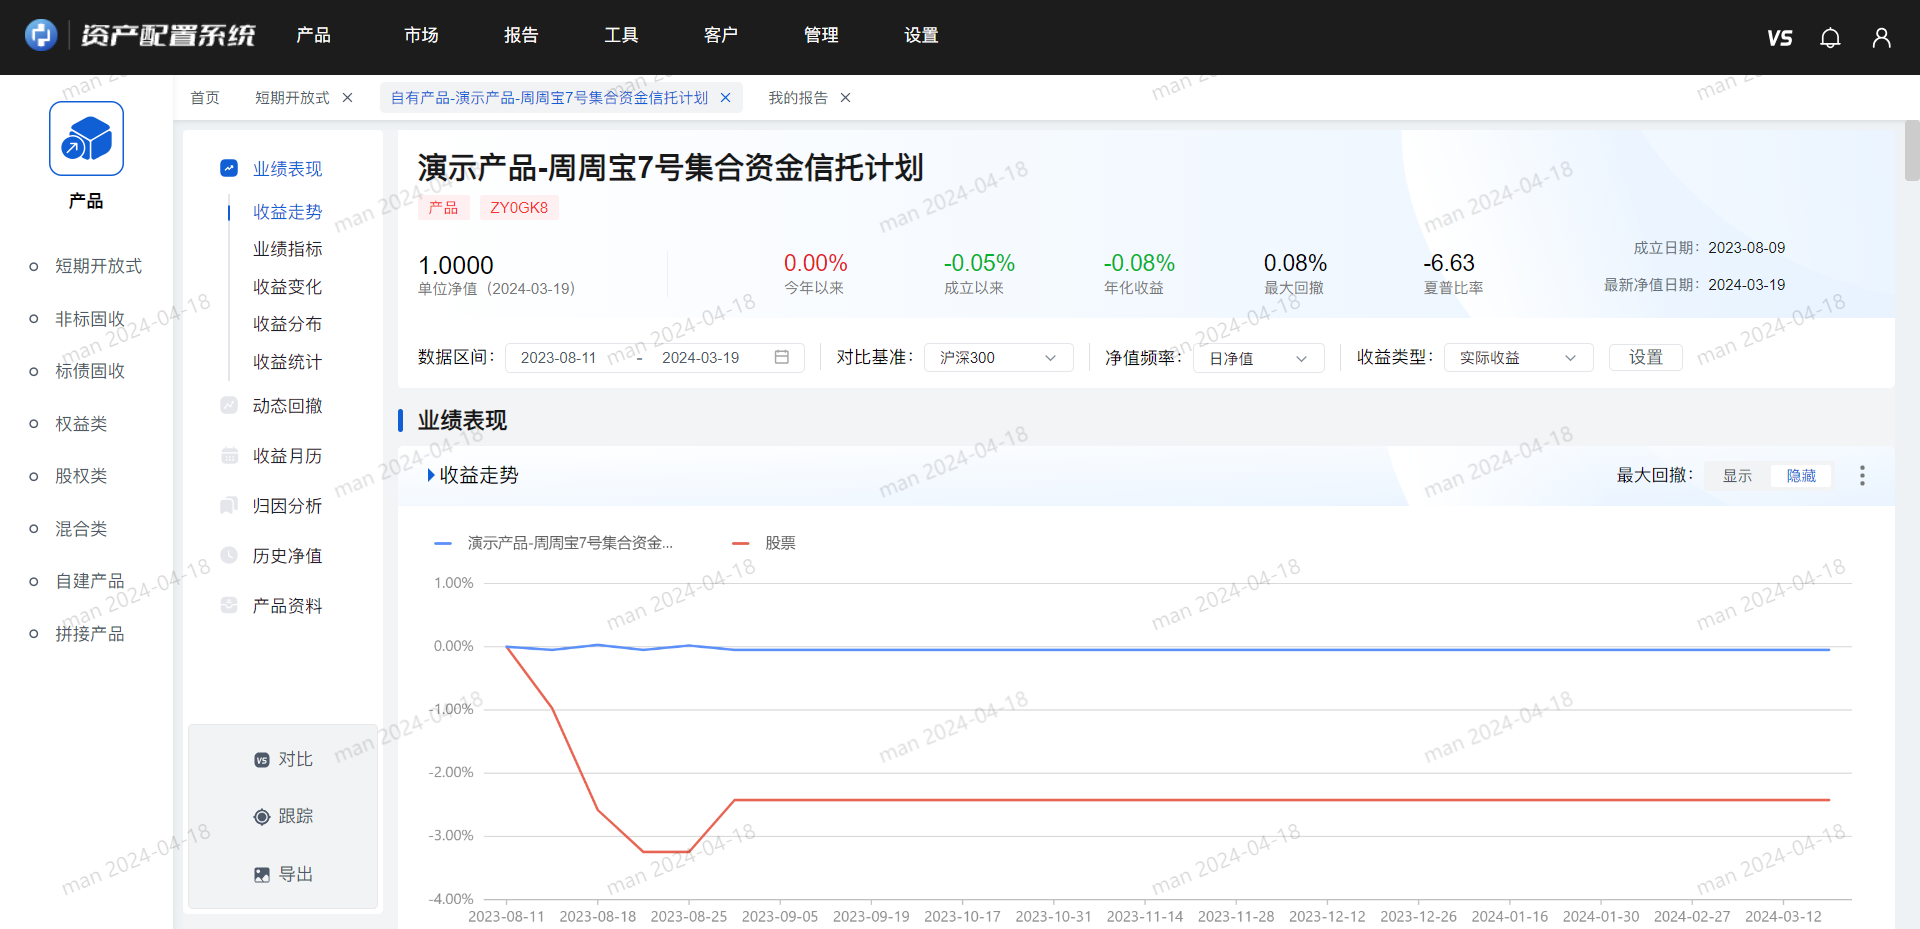Click the ZY0GK8 product code tag
The image size is (1920, 929).
pyautogui.click(x=519, y=208)
